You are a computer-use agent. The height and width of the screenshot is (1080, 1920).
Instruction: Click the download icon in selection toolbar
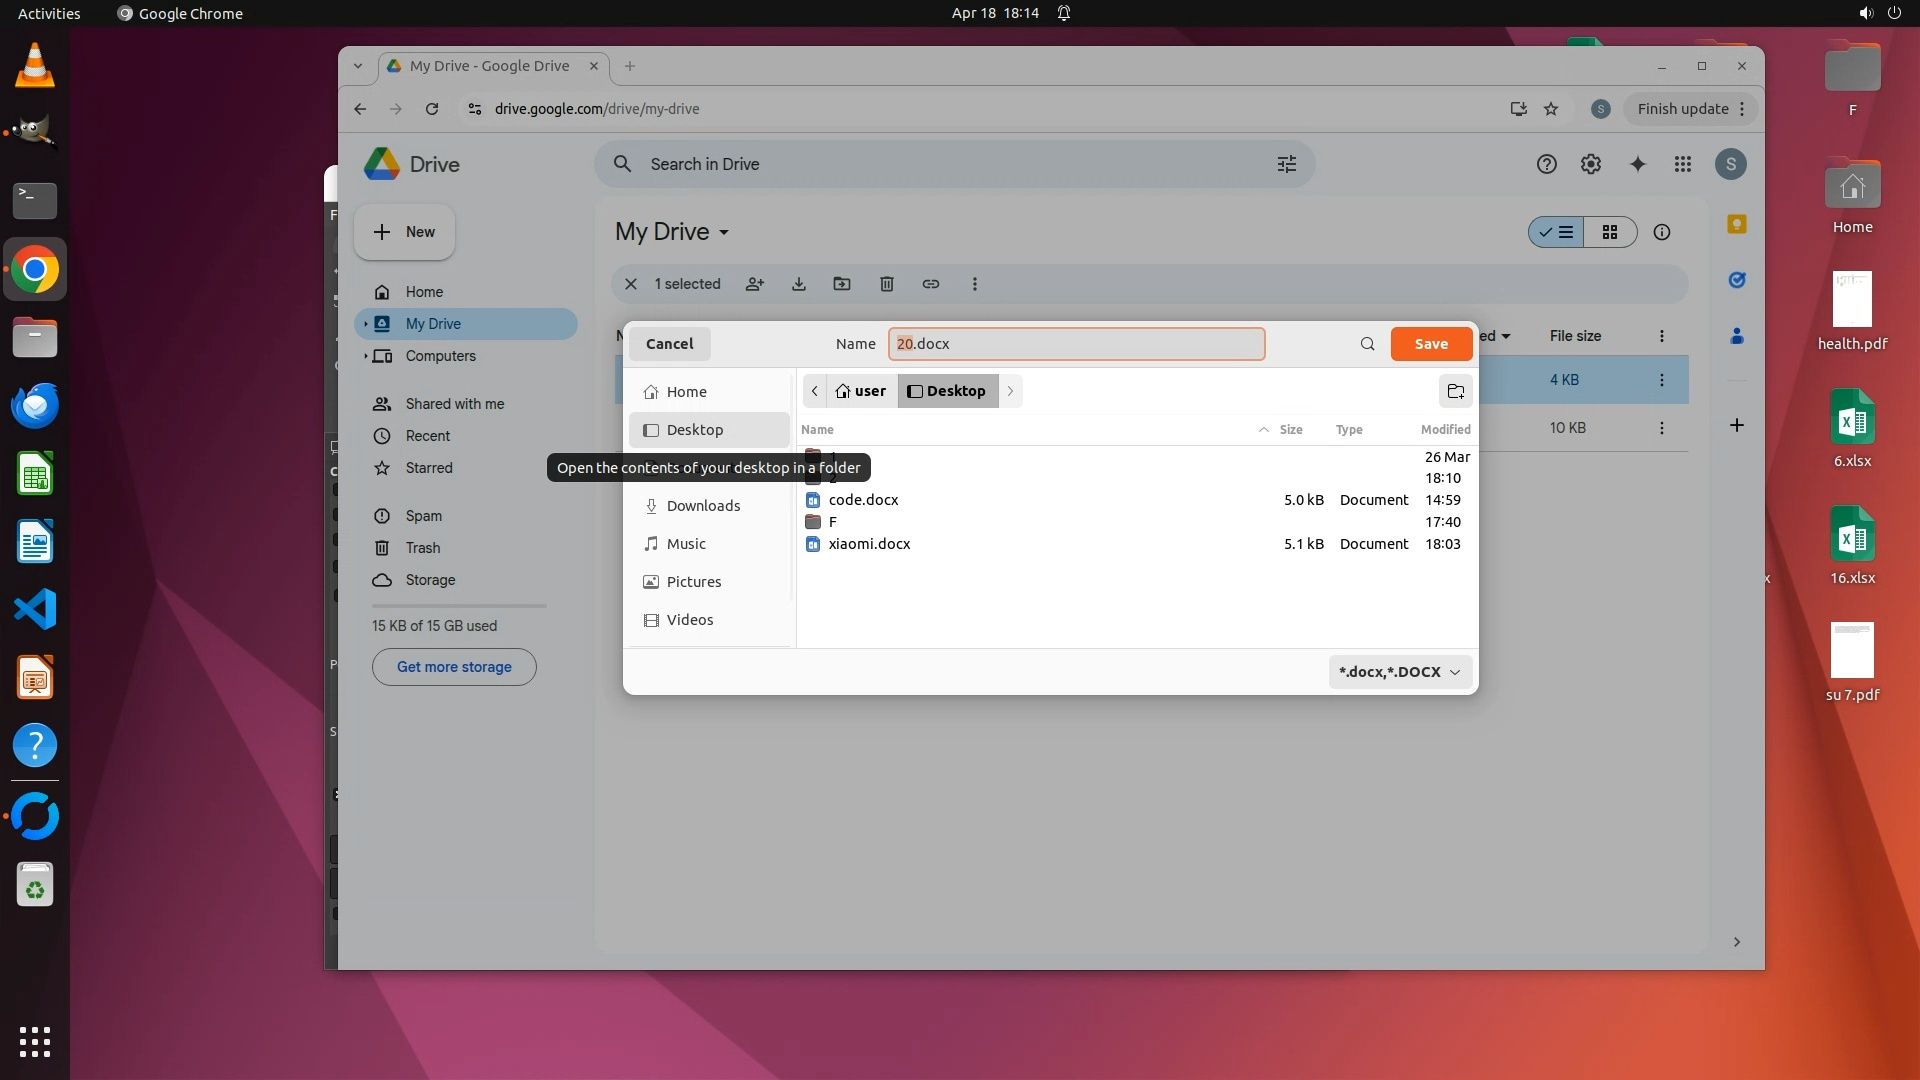[798, 284]
